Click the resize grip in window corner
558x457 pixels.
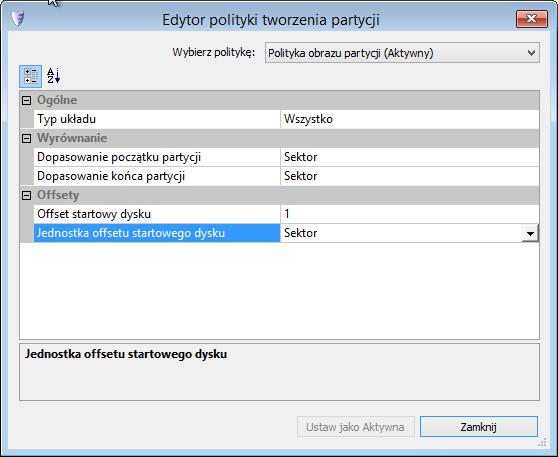(x=542, y=442)
